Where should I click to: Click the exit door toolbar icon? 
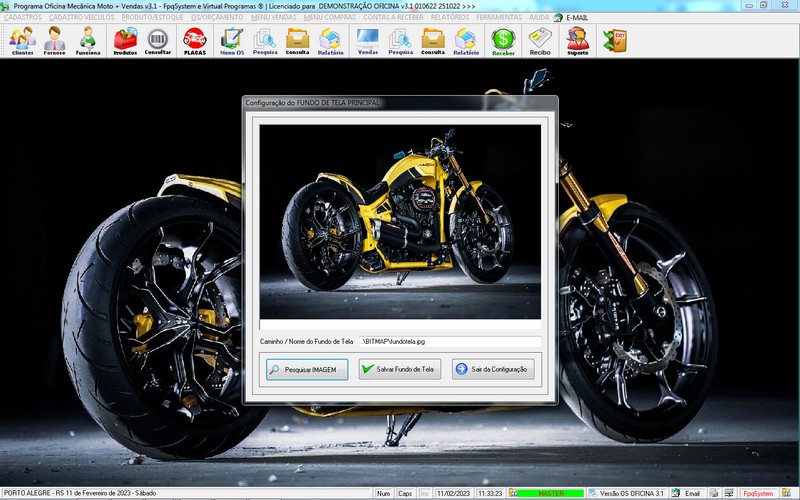click(615, 41)
